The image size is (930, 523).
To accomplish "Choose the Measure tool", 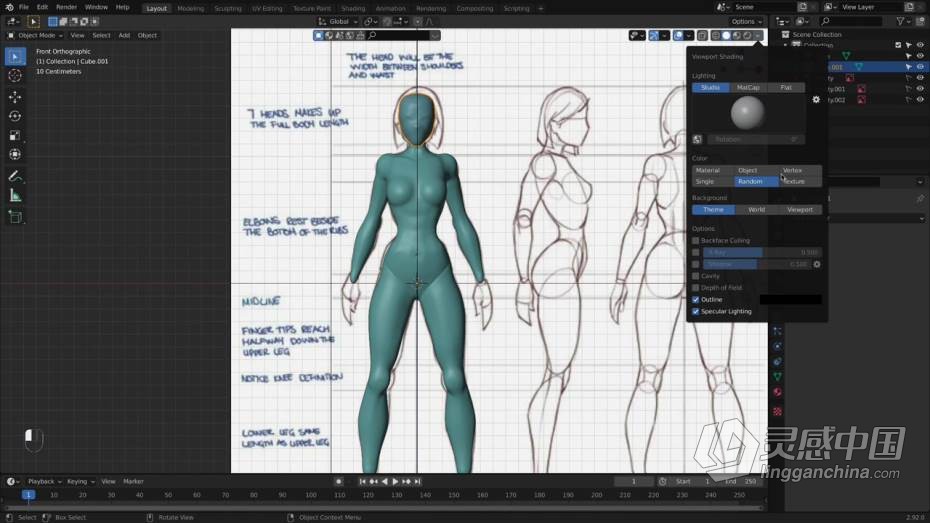I will pos(15,196).
